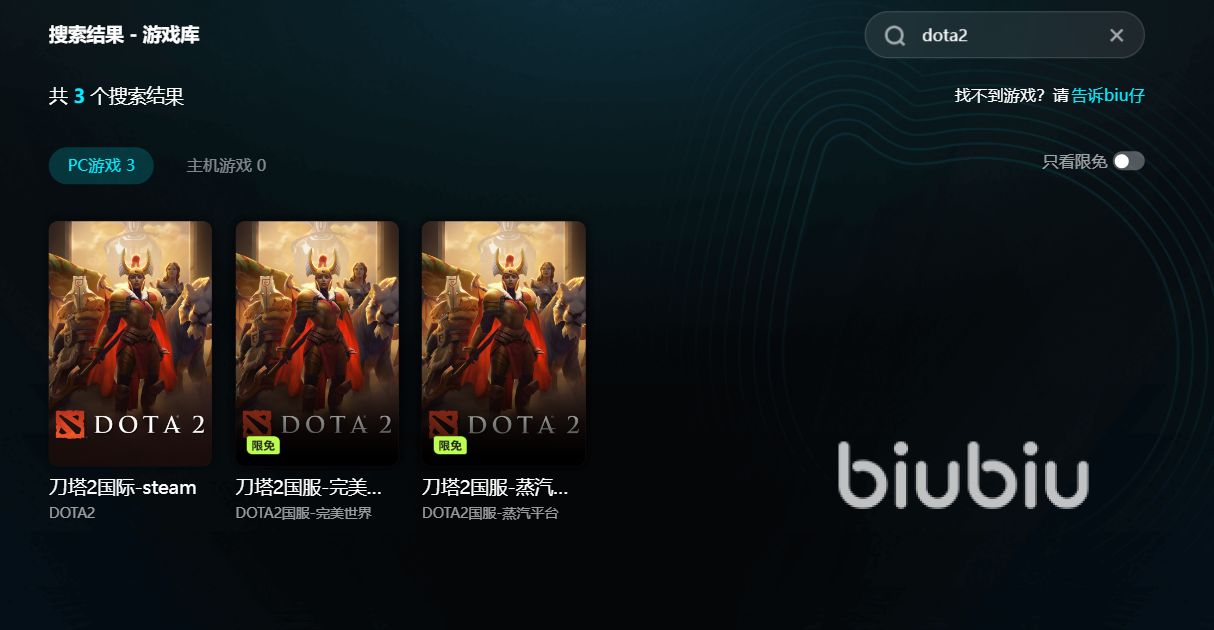Toggle the 只看限免 switch
1214x630 pixels.
pos(1129,161)
